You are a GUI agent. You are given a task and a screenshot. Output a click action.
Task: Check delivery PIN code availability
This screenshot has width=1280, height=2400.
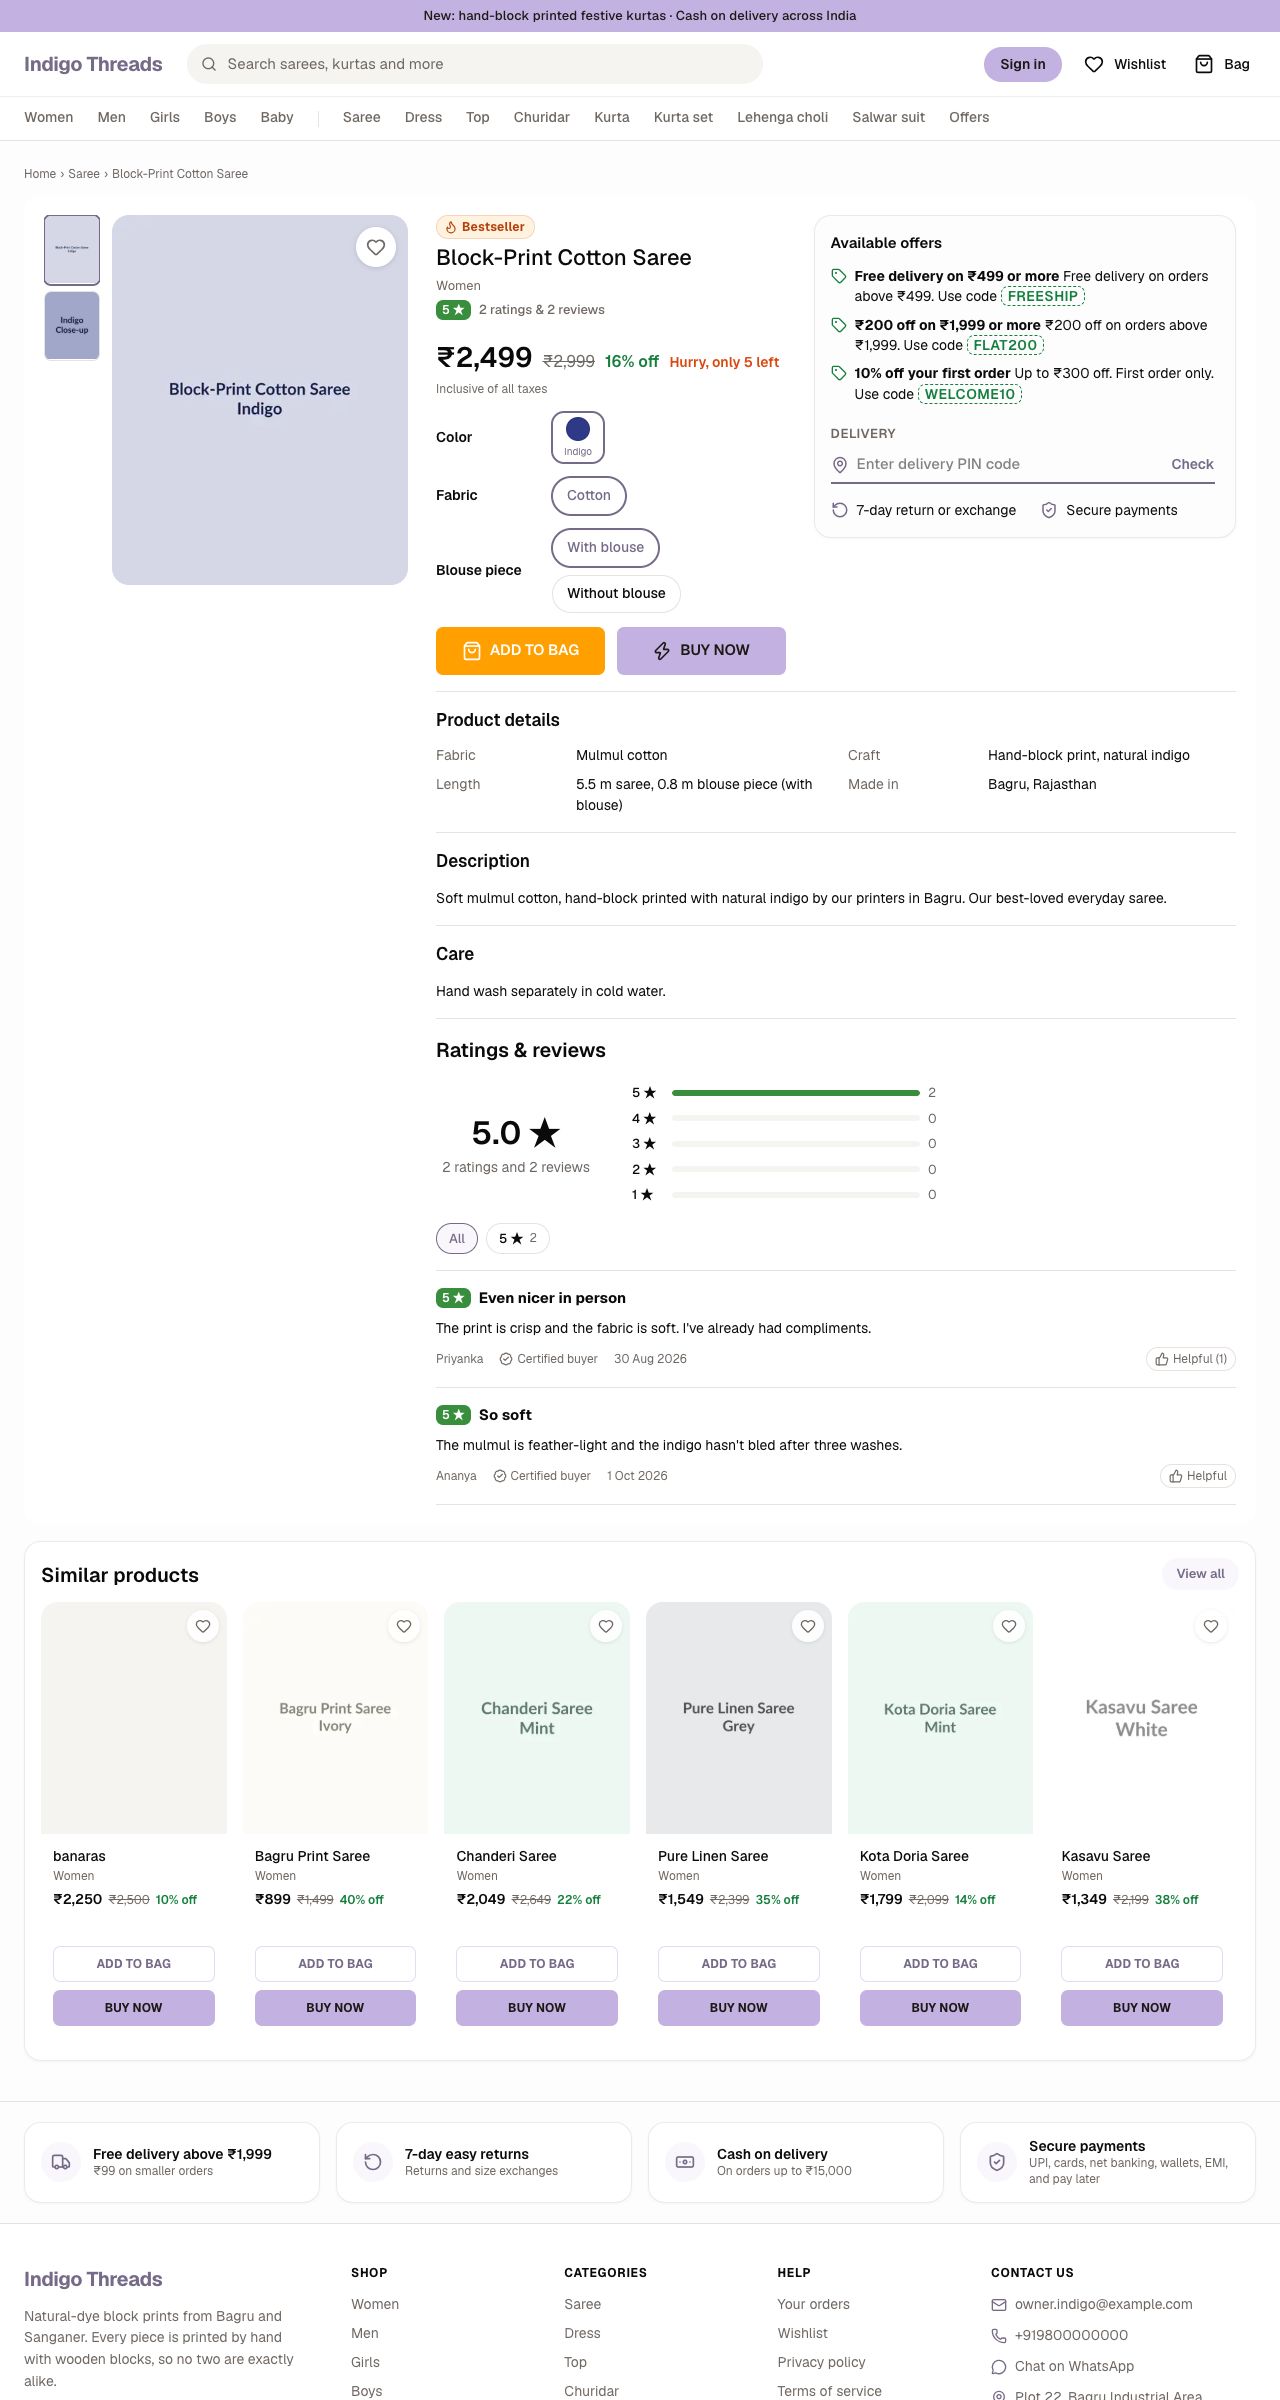tap(1192, 464)
